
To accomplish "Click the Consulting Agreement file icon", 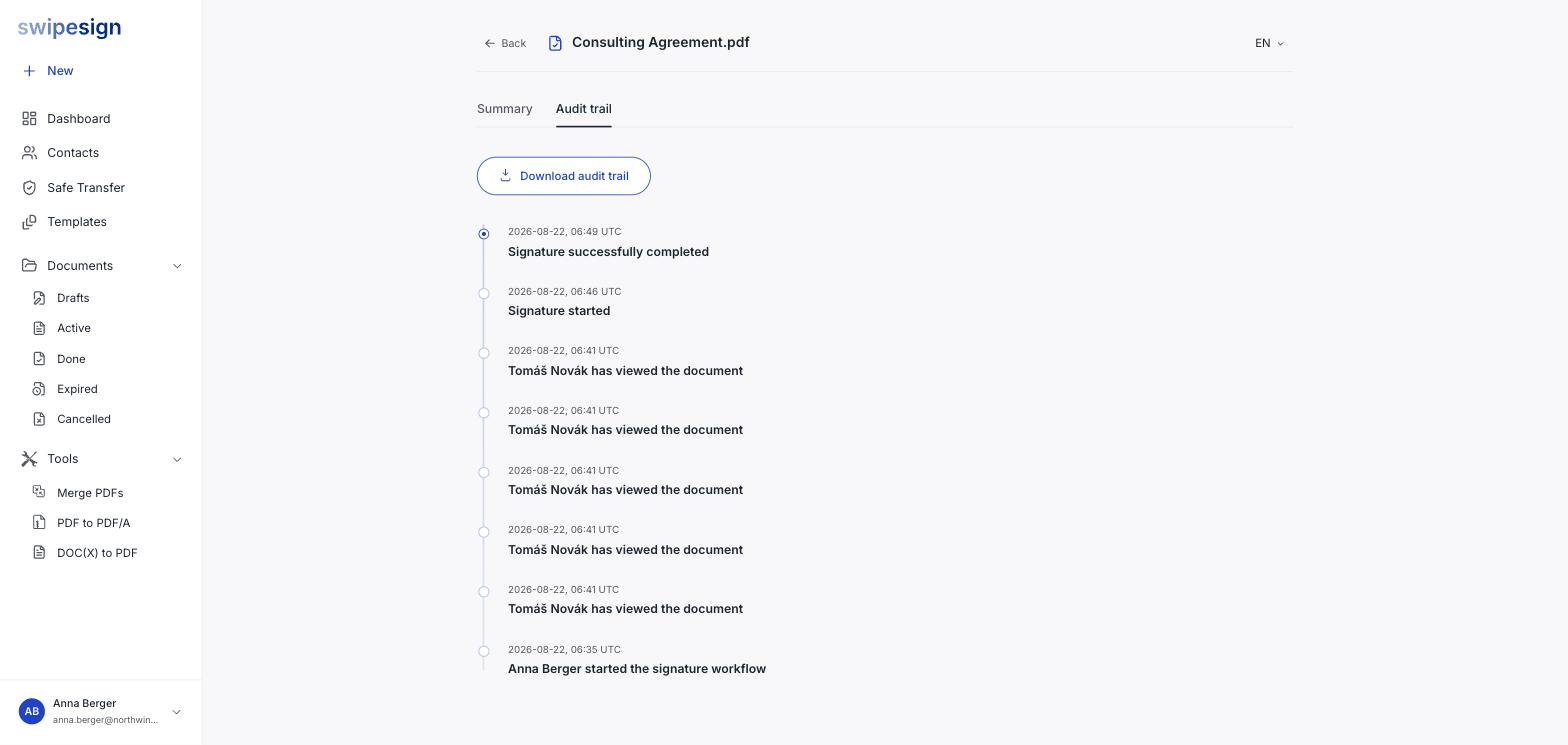I will pos(555,43).
